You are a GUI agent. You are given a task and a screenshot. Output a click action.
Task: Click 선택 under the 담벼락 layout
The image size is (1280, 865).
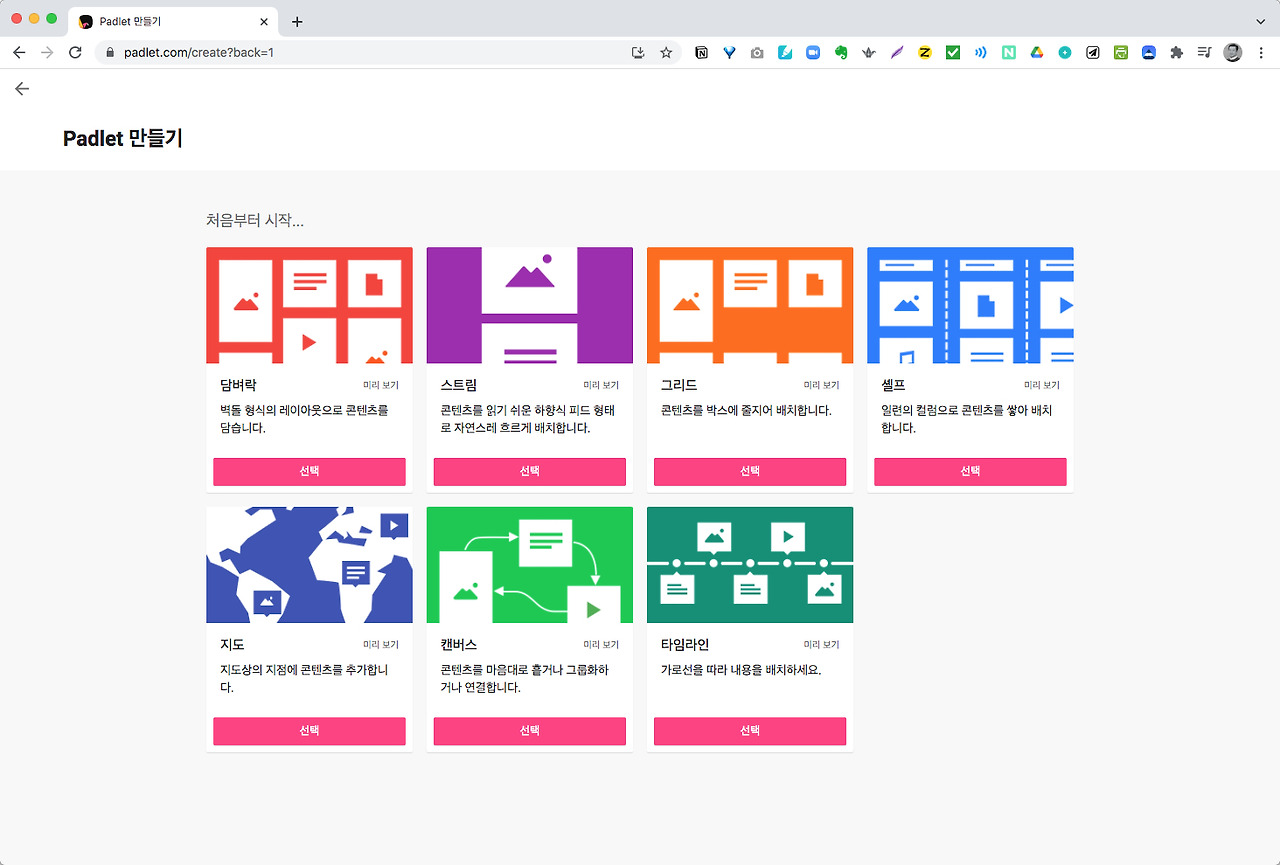(x=309, y=471)
